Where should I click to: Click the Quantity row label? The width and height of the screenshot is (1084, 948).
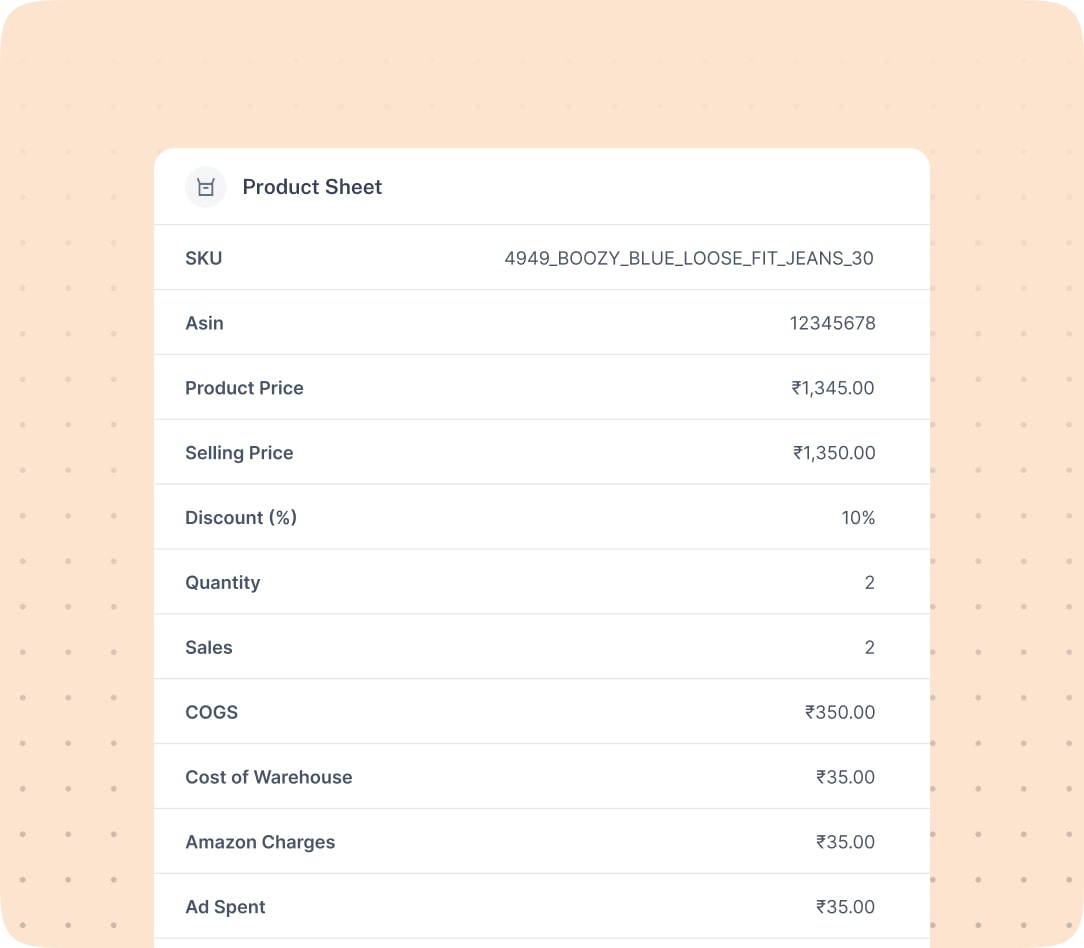tap(222, 583)
